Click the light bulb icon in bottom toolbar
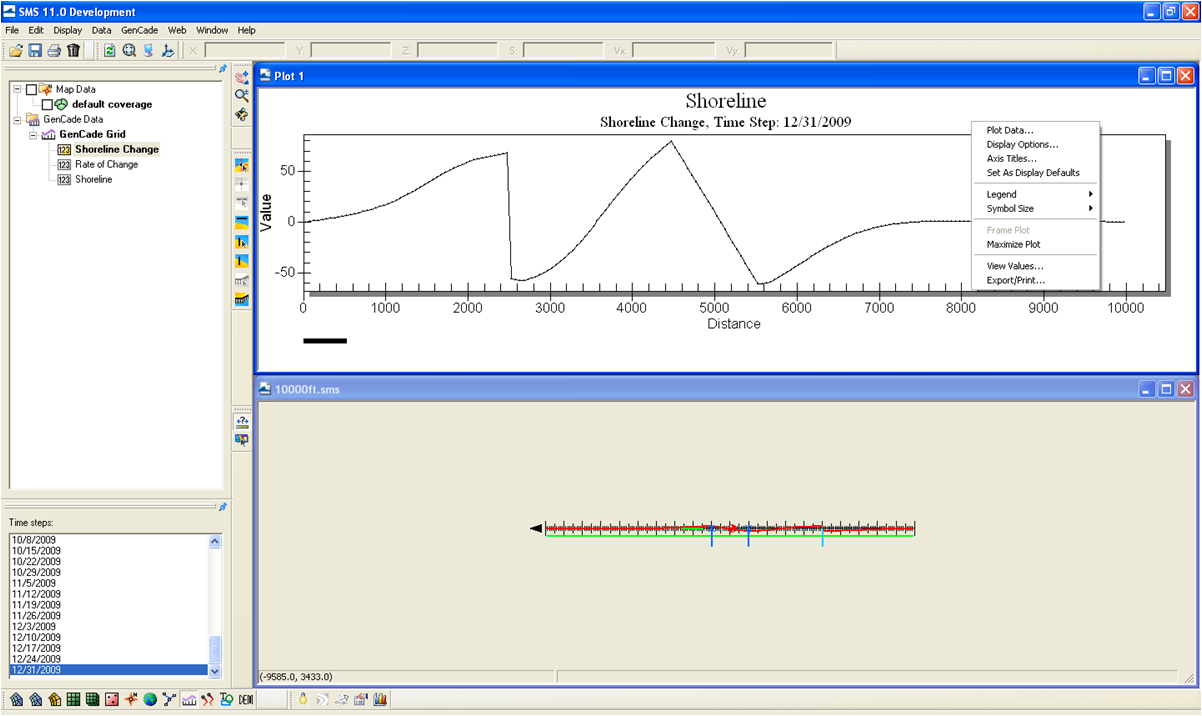The width and height of the screenshot is (1202, 716). (303, 699)
